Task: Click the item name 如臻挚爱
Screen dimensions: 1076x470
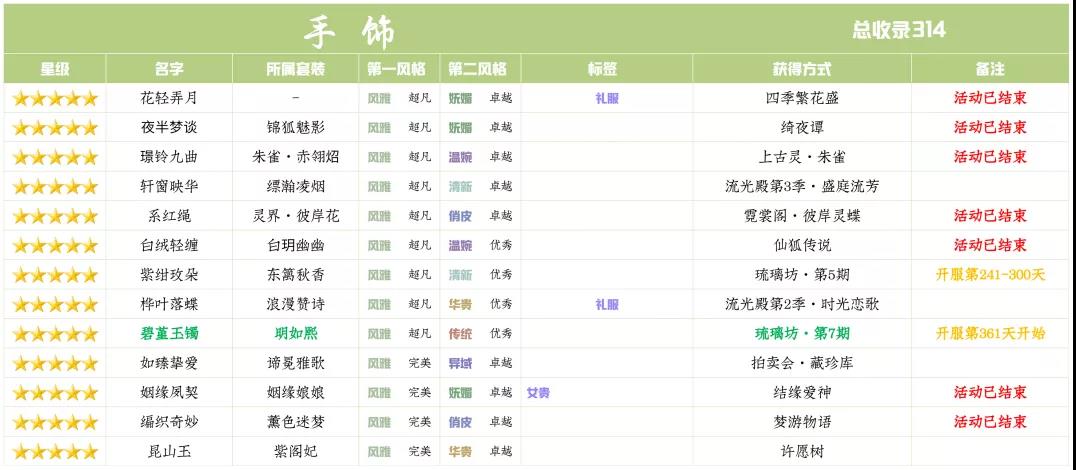Action: (169, 364)
